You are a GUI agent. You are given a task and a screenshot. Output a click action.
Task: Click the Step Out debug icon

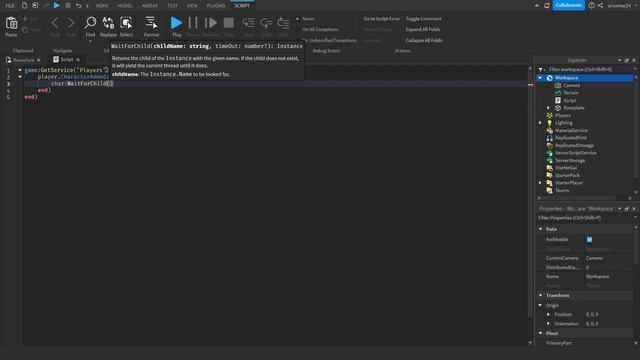(283, 23)
